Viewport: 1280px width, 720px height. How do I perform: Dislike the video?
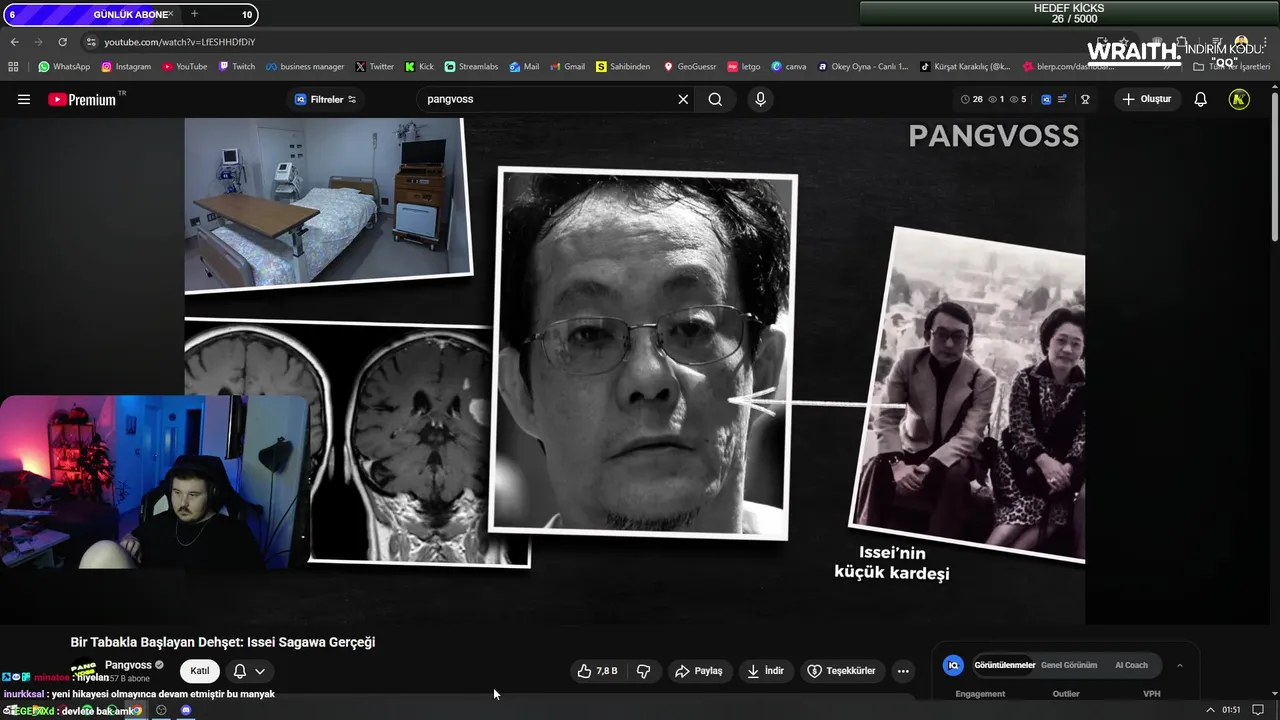[644, 671]
